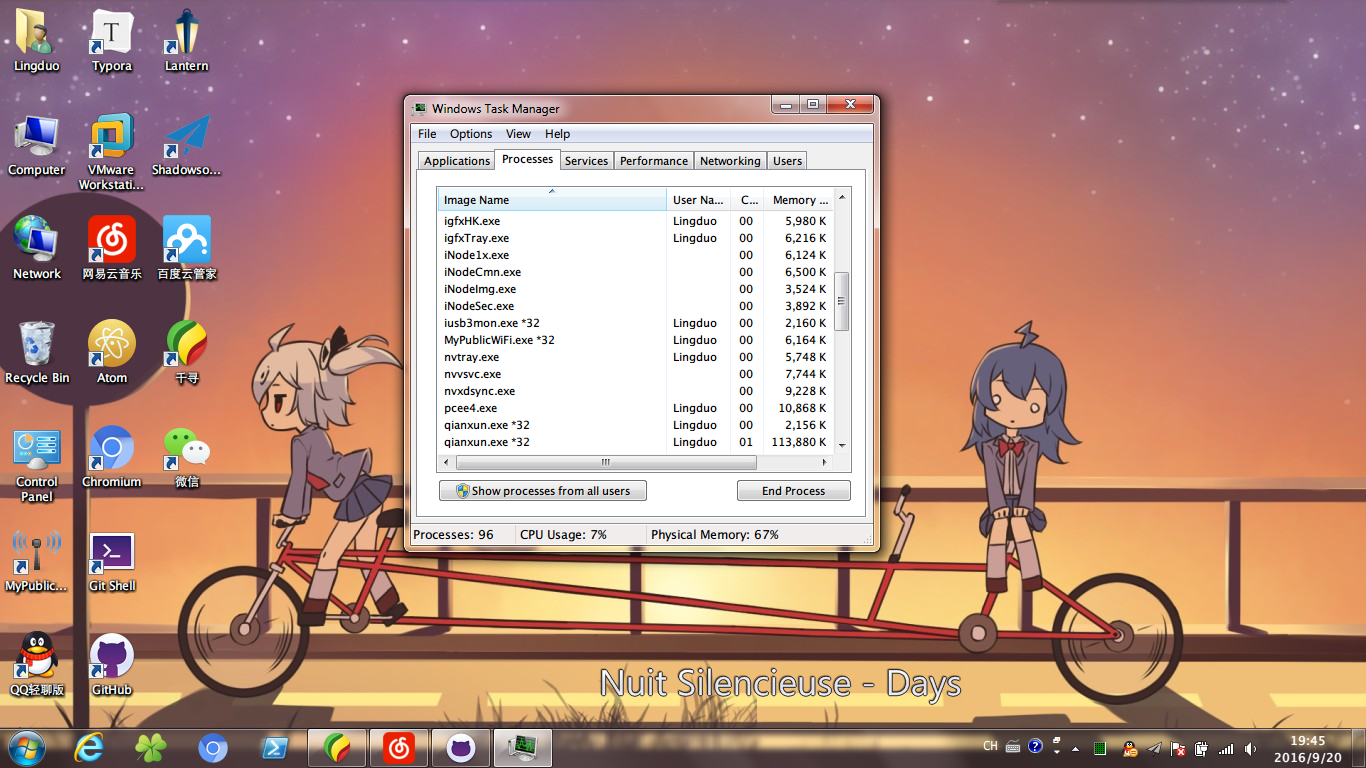Sort by Image Name column header

coord(552,199)
